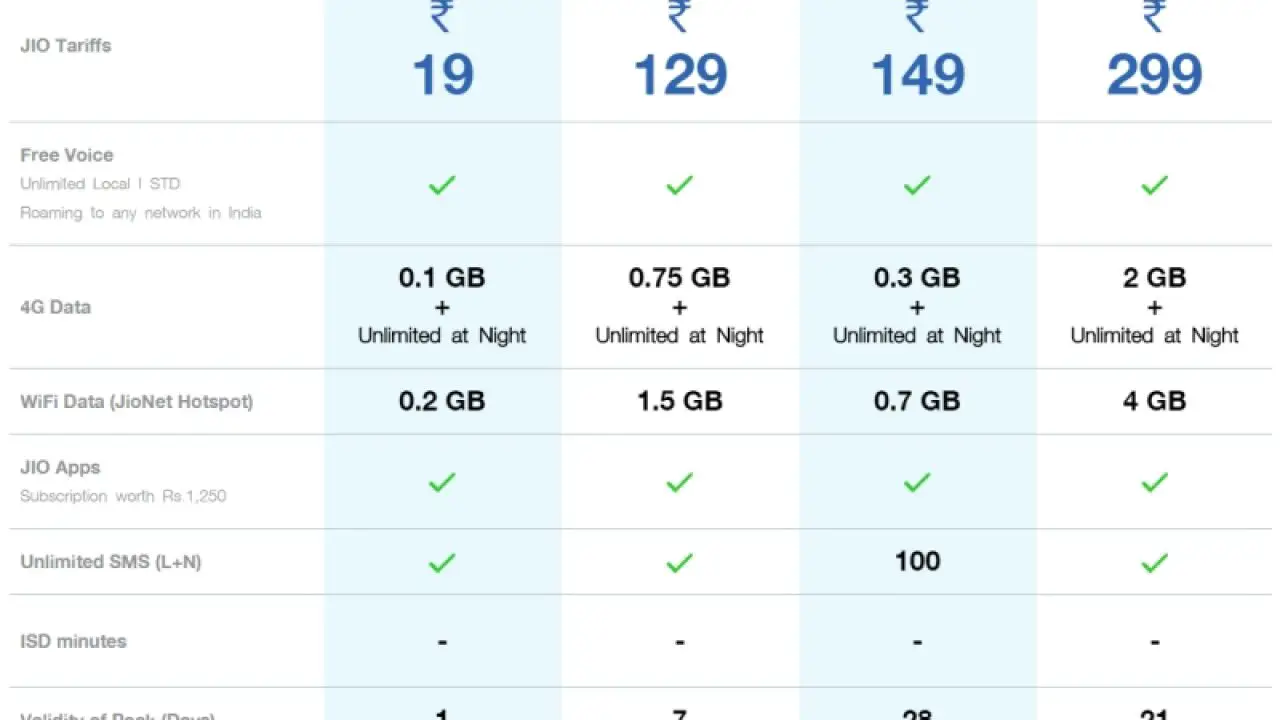Click the Unlimited SMS checkmark under 299 plan
This screenshot has width=1280, height=720.
click(1155, 563)
